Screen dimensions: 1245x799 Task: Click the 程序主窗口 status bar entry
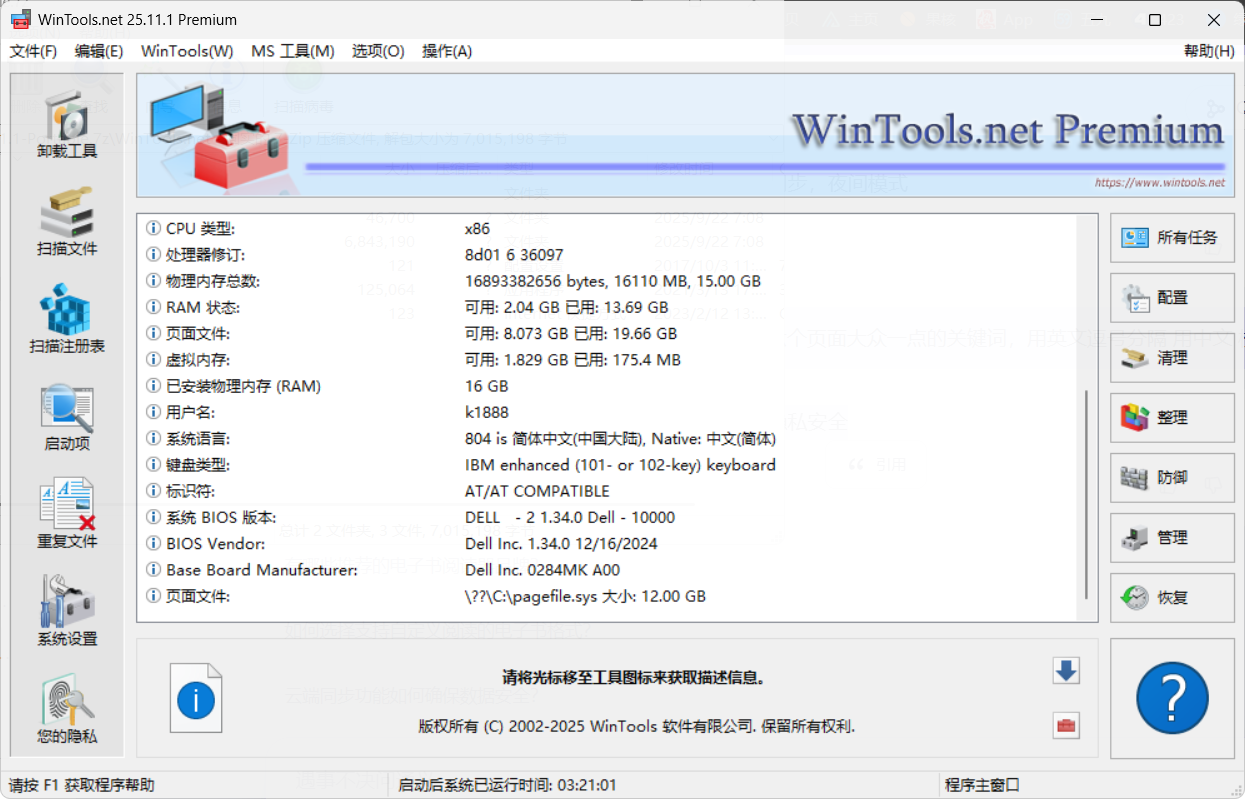[982, 786]
